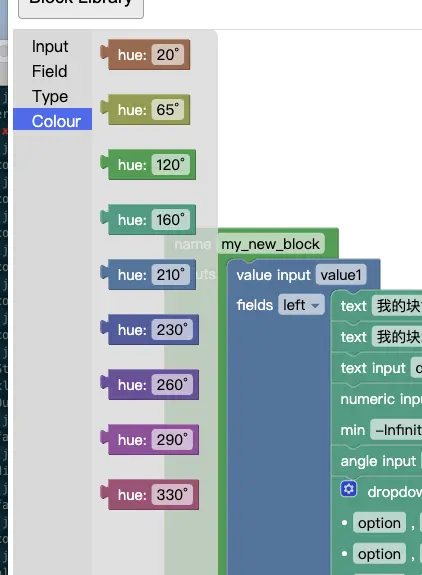The width and height of the screenshot is (422, 575).
Task: Pick the hue 160° colour block
Action: coord(148,220)
